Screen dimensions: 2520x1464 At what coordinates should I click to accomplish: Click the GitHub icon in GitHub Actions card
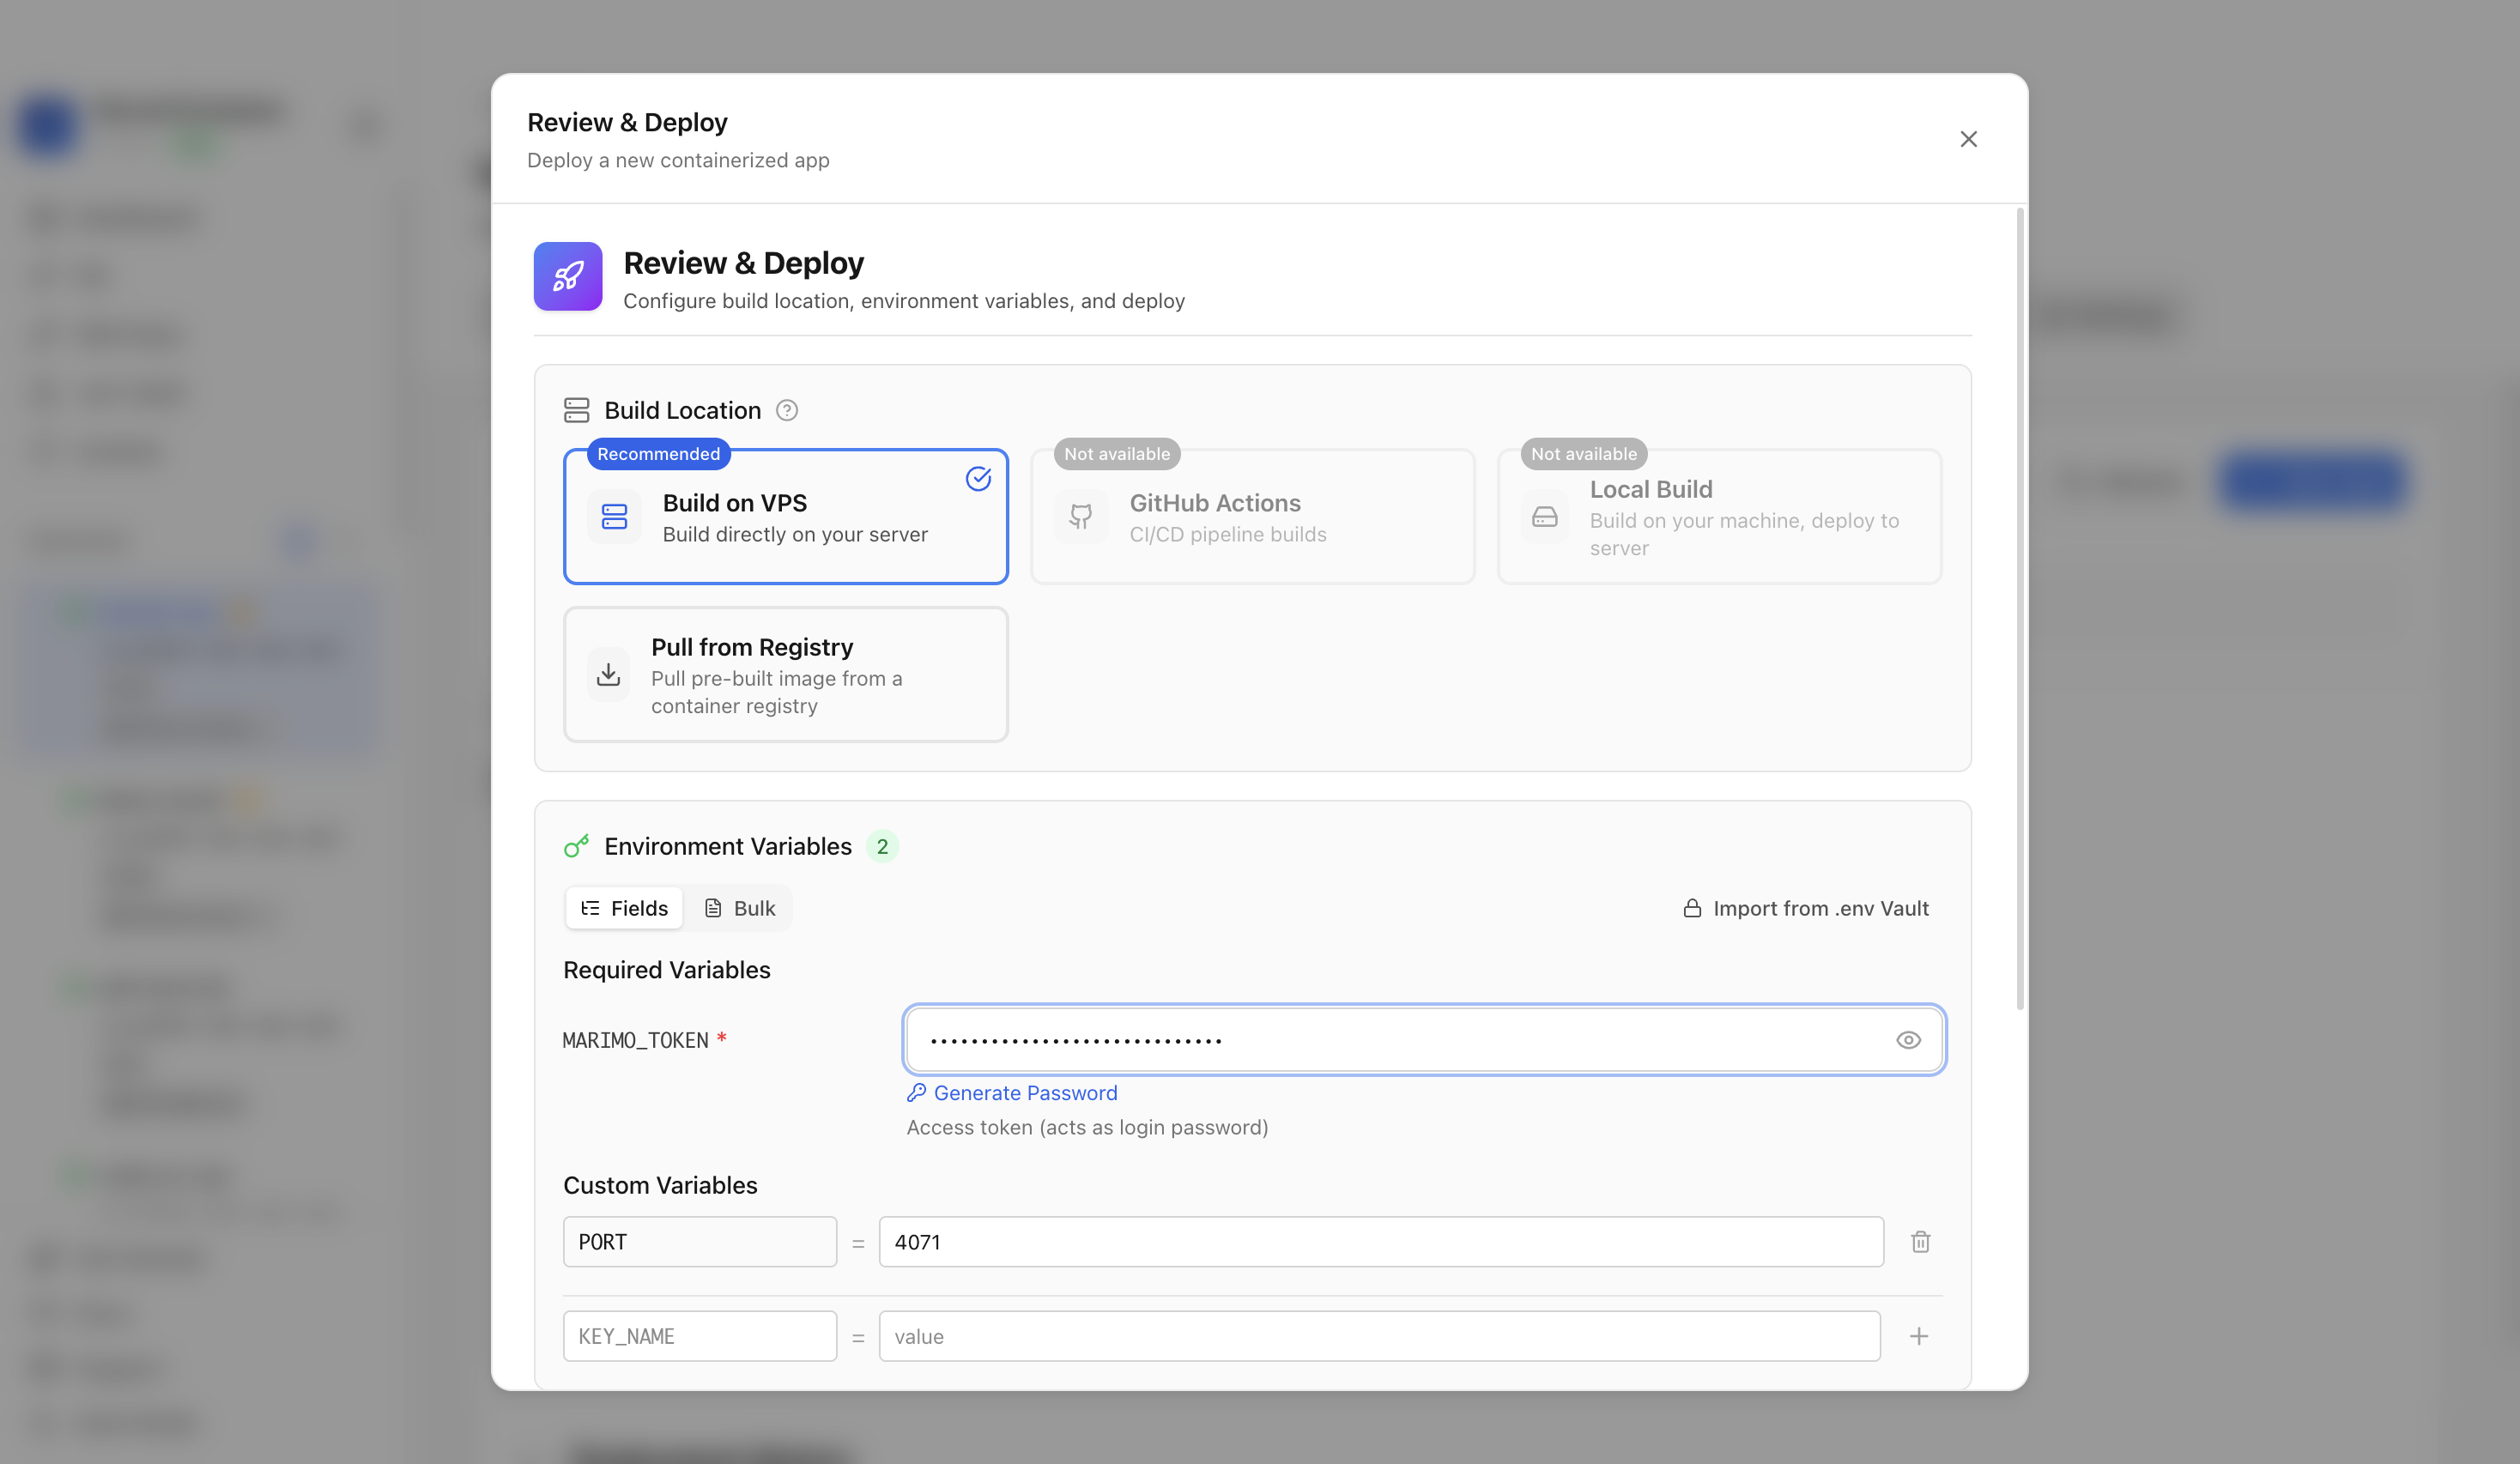pyautogui.click(x=1081, y=517)
